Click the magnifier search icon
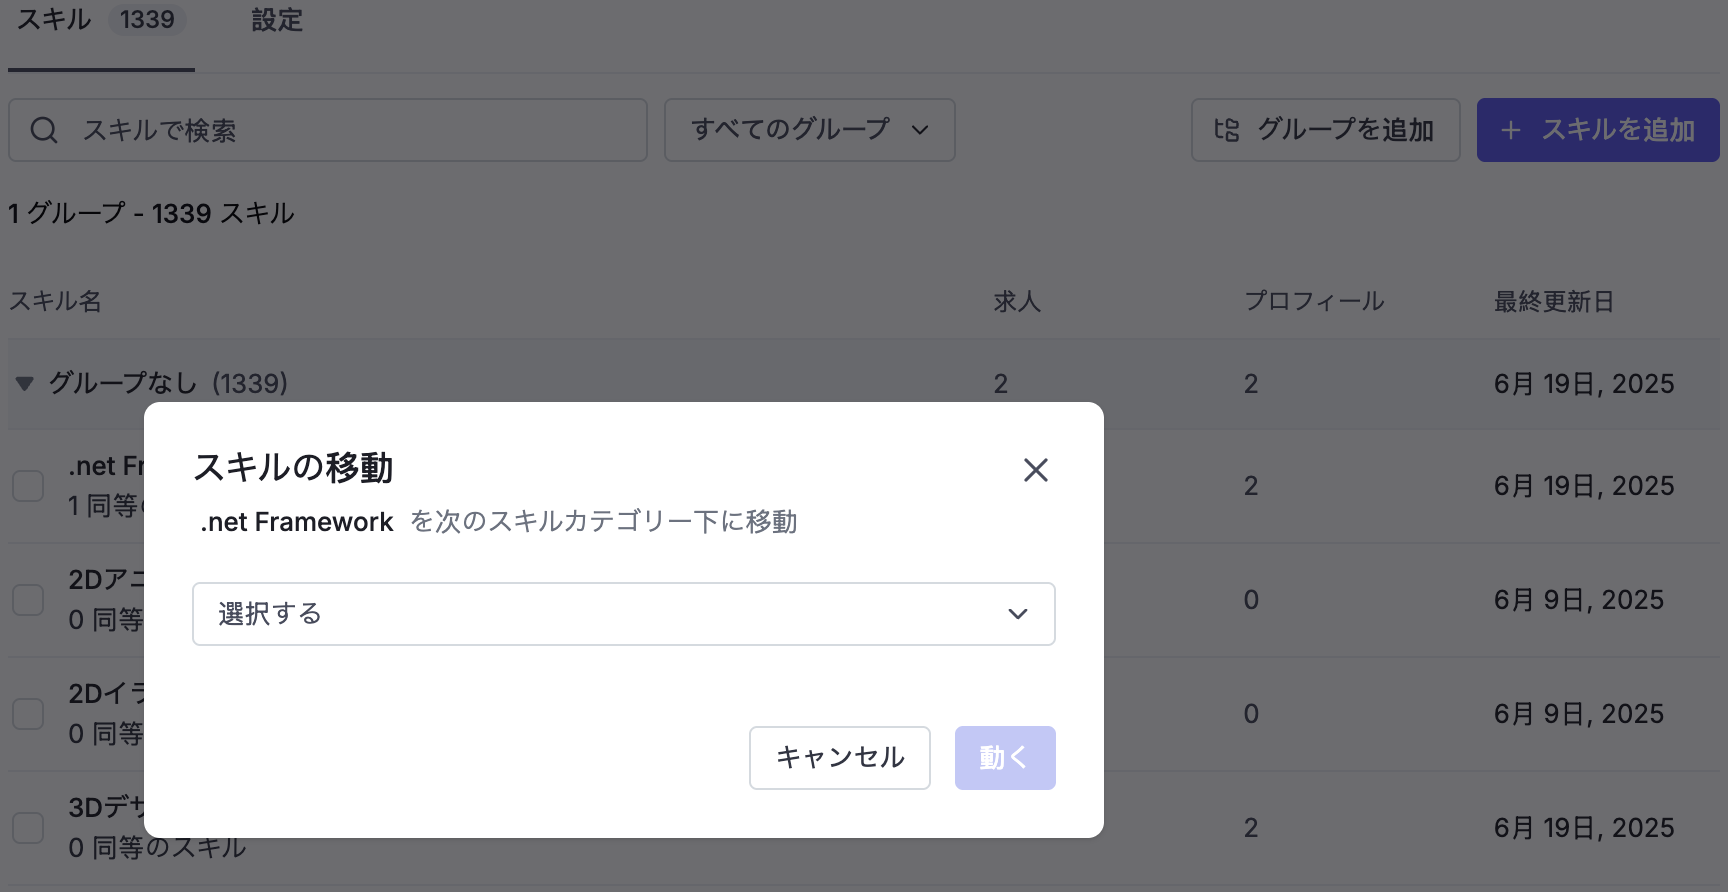 pyautogui.click(x=44, y=130)
